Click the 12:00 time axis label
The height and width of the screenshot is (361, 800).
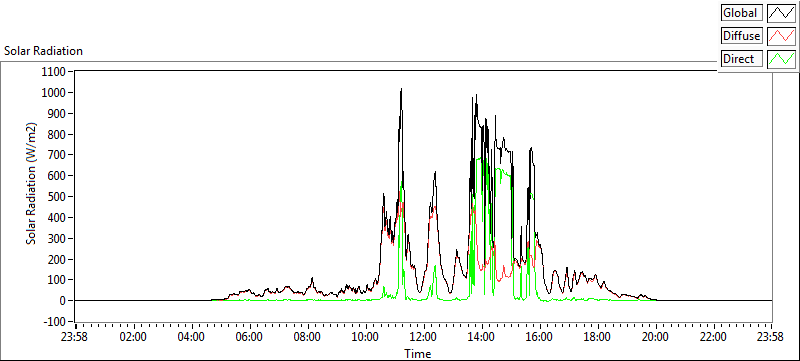(x=424, y=337)
